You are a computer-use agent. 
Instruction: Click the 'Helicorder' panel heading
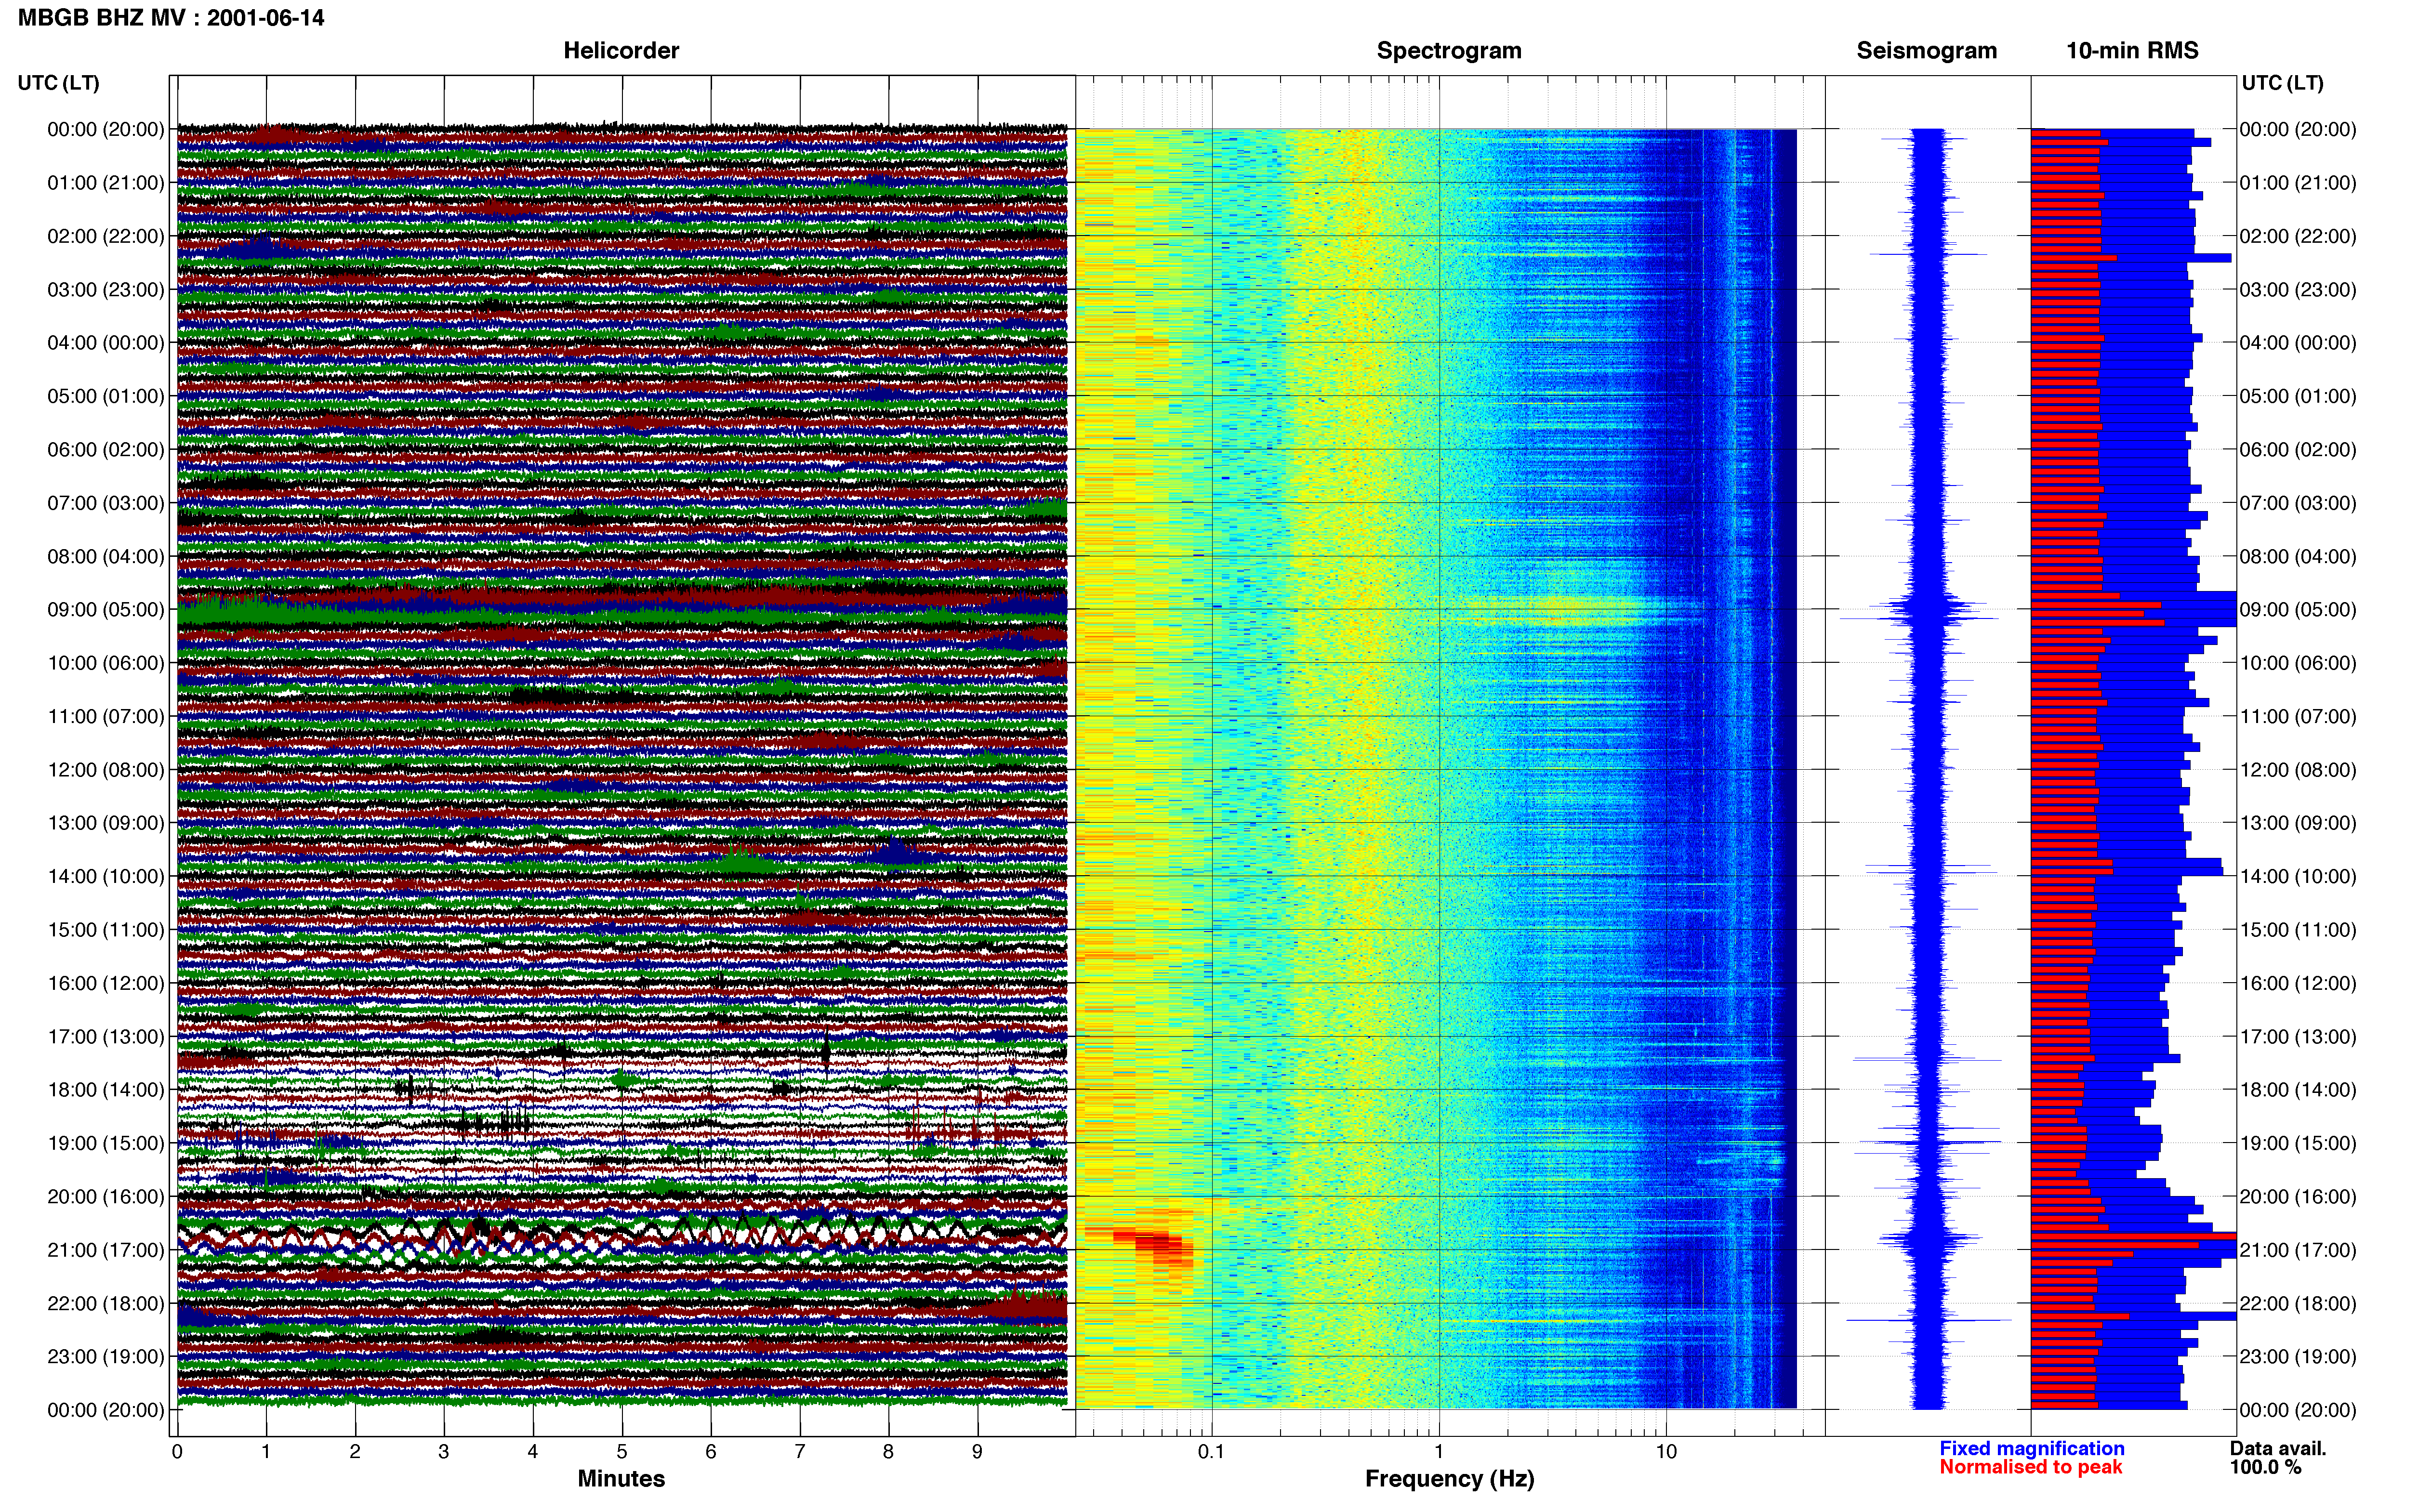point(621,50)
